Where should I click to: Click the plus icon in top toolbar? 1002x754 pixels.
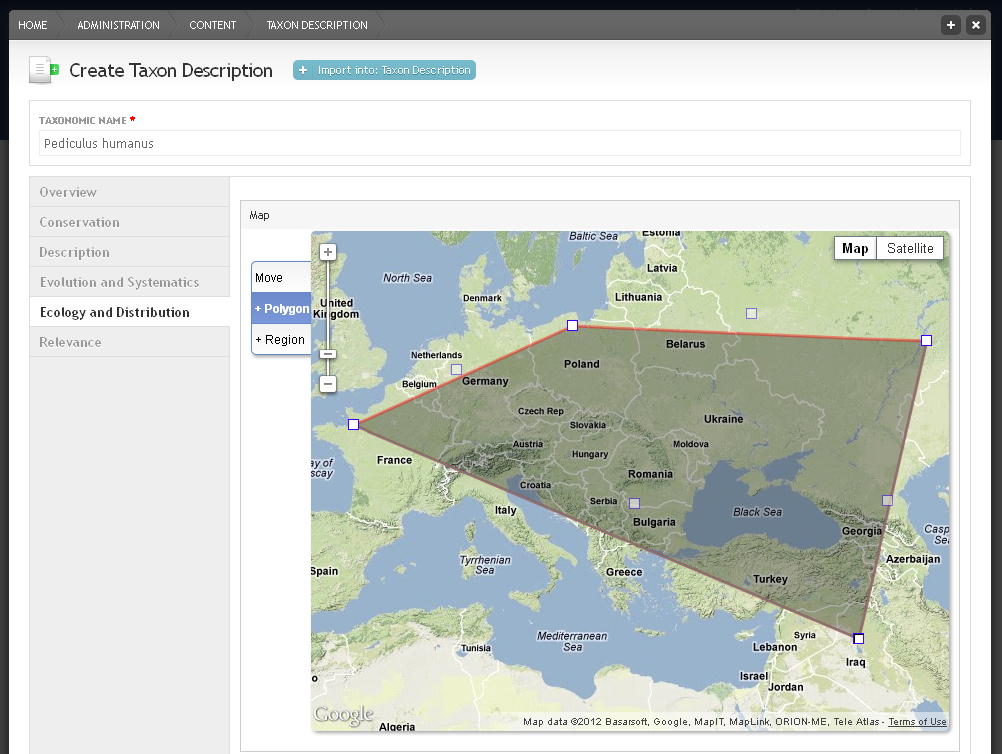click(x=951, y=25)
